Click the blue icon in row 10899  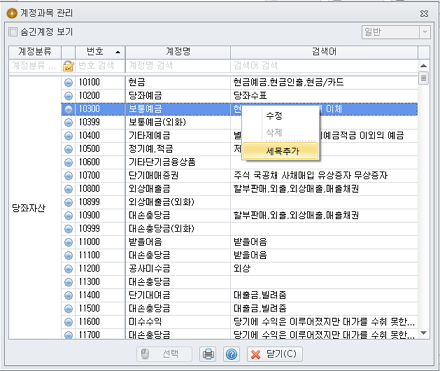coord(68,203)
